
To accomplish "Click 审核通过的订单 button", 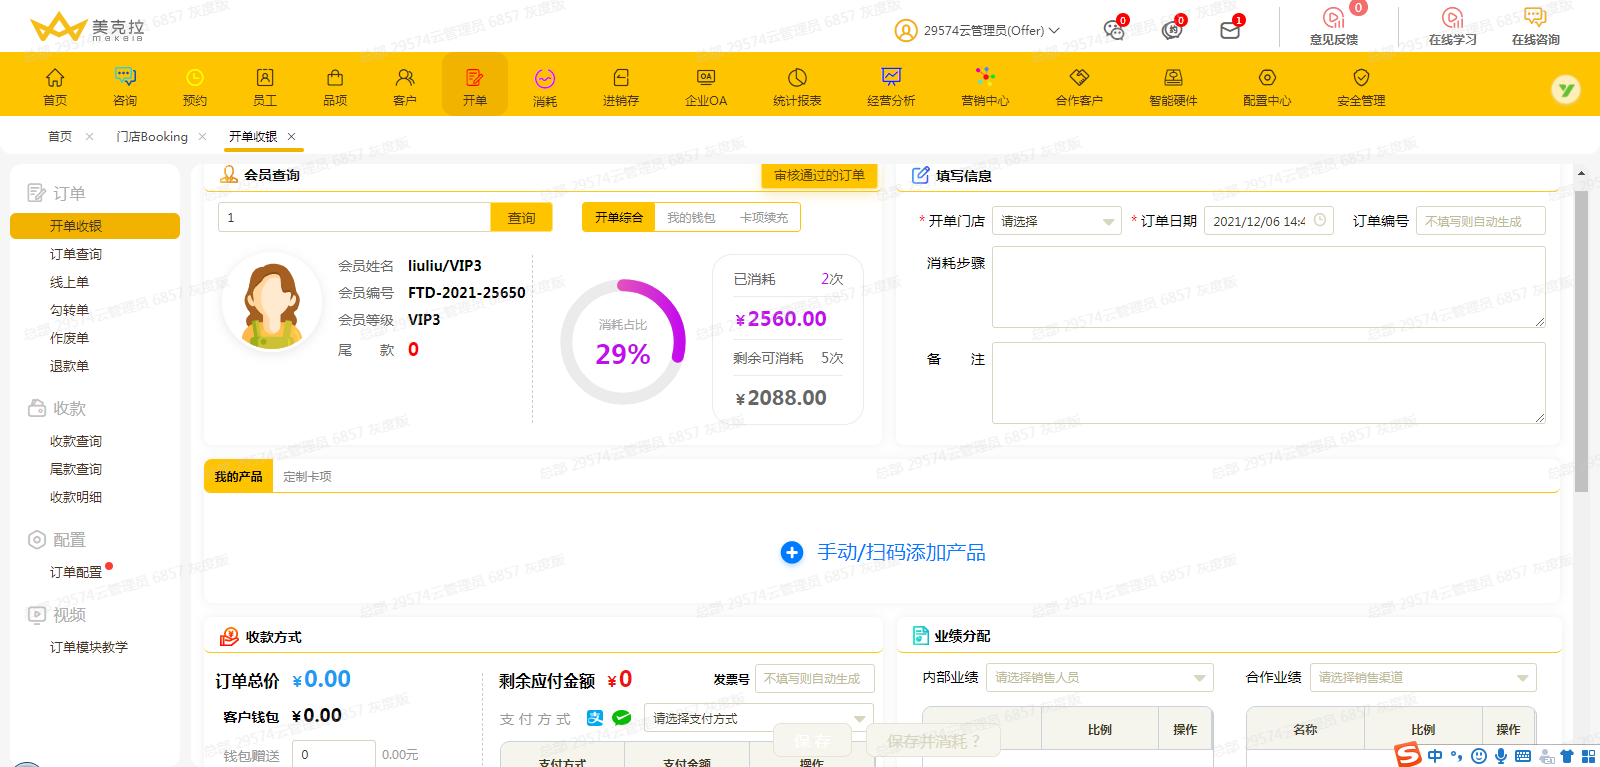I will click(819, 175).
